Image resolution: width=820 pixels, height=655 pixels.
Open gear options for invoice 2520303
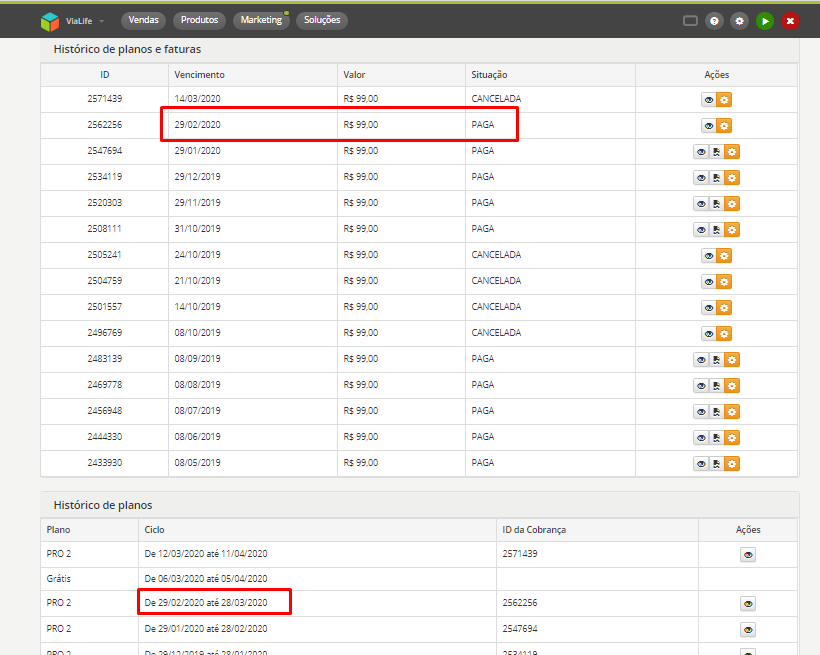tap(732, 204)
